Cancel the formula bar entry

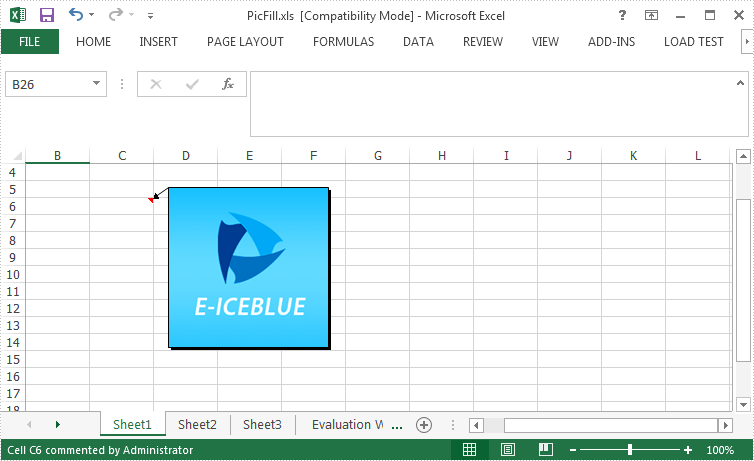(156, 84)
